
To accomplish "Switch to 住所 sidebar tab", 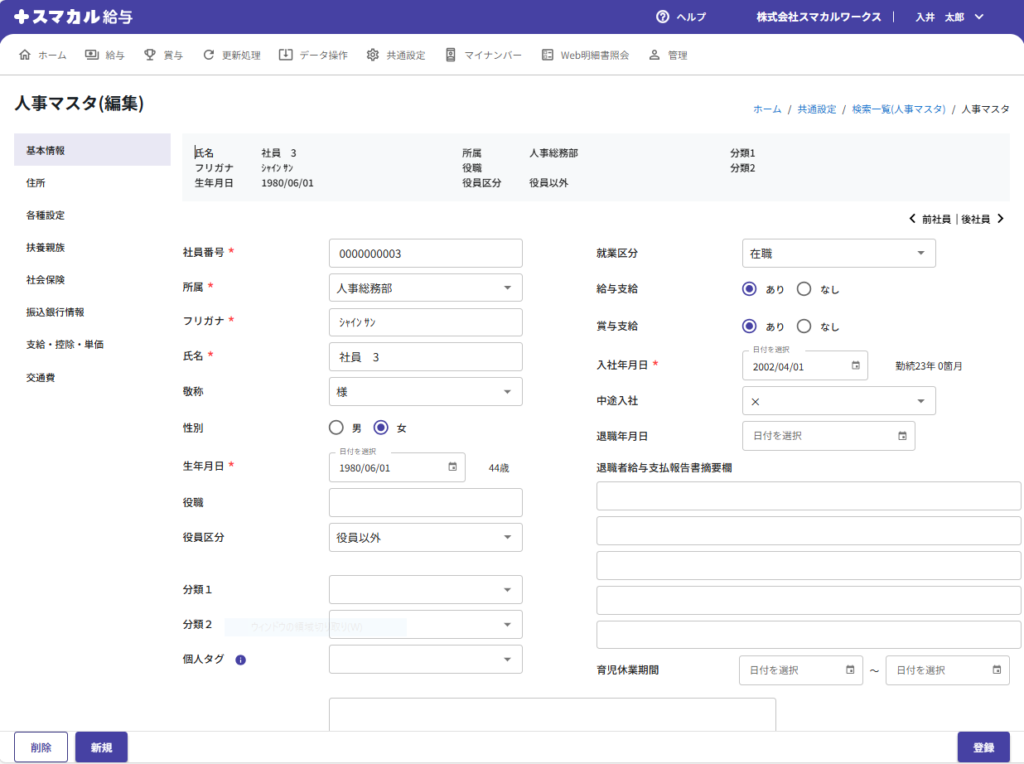I will click(x=36, y=183).
